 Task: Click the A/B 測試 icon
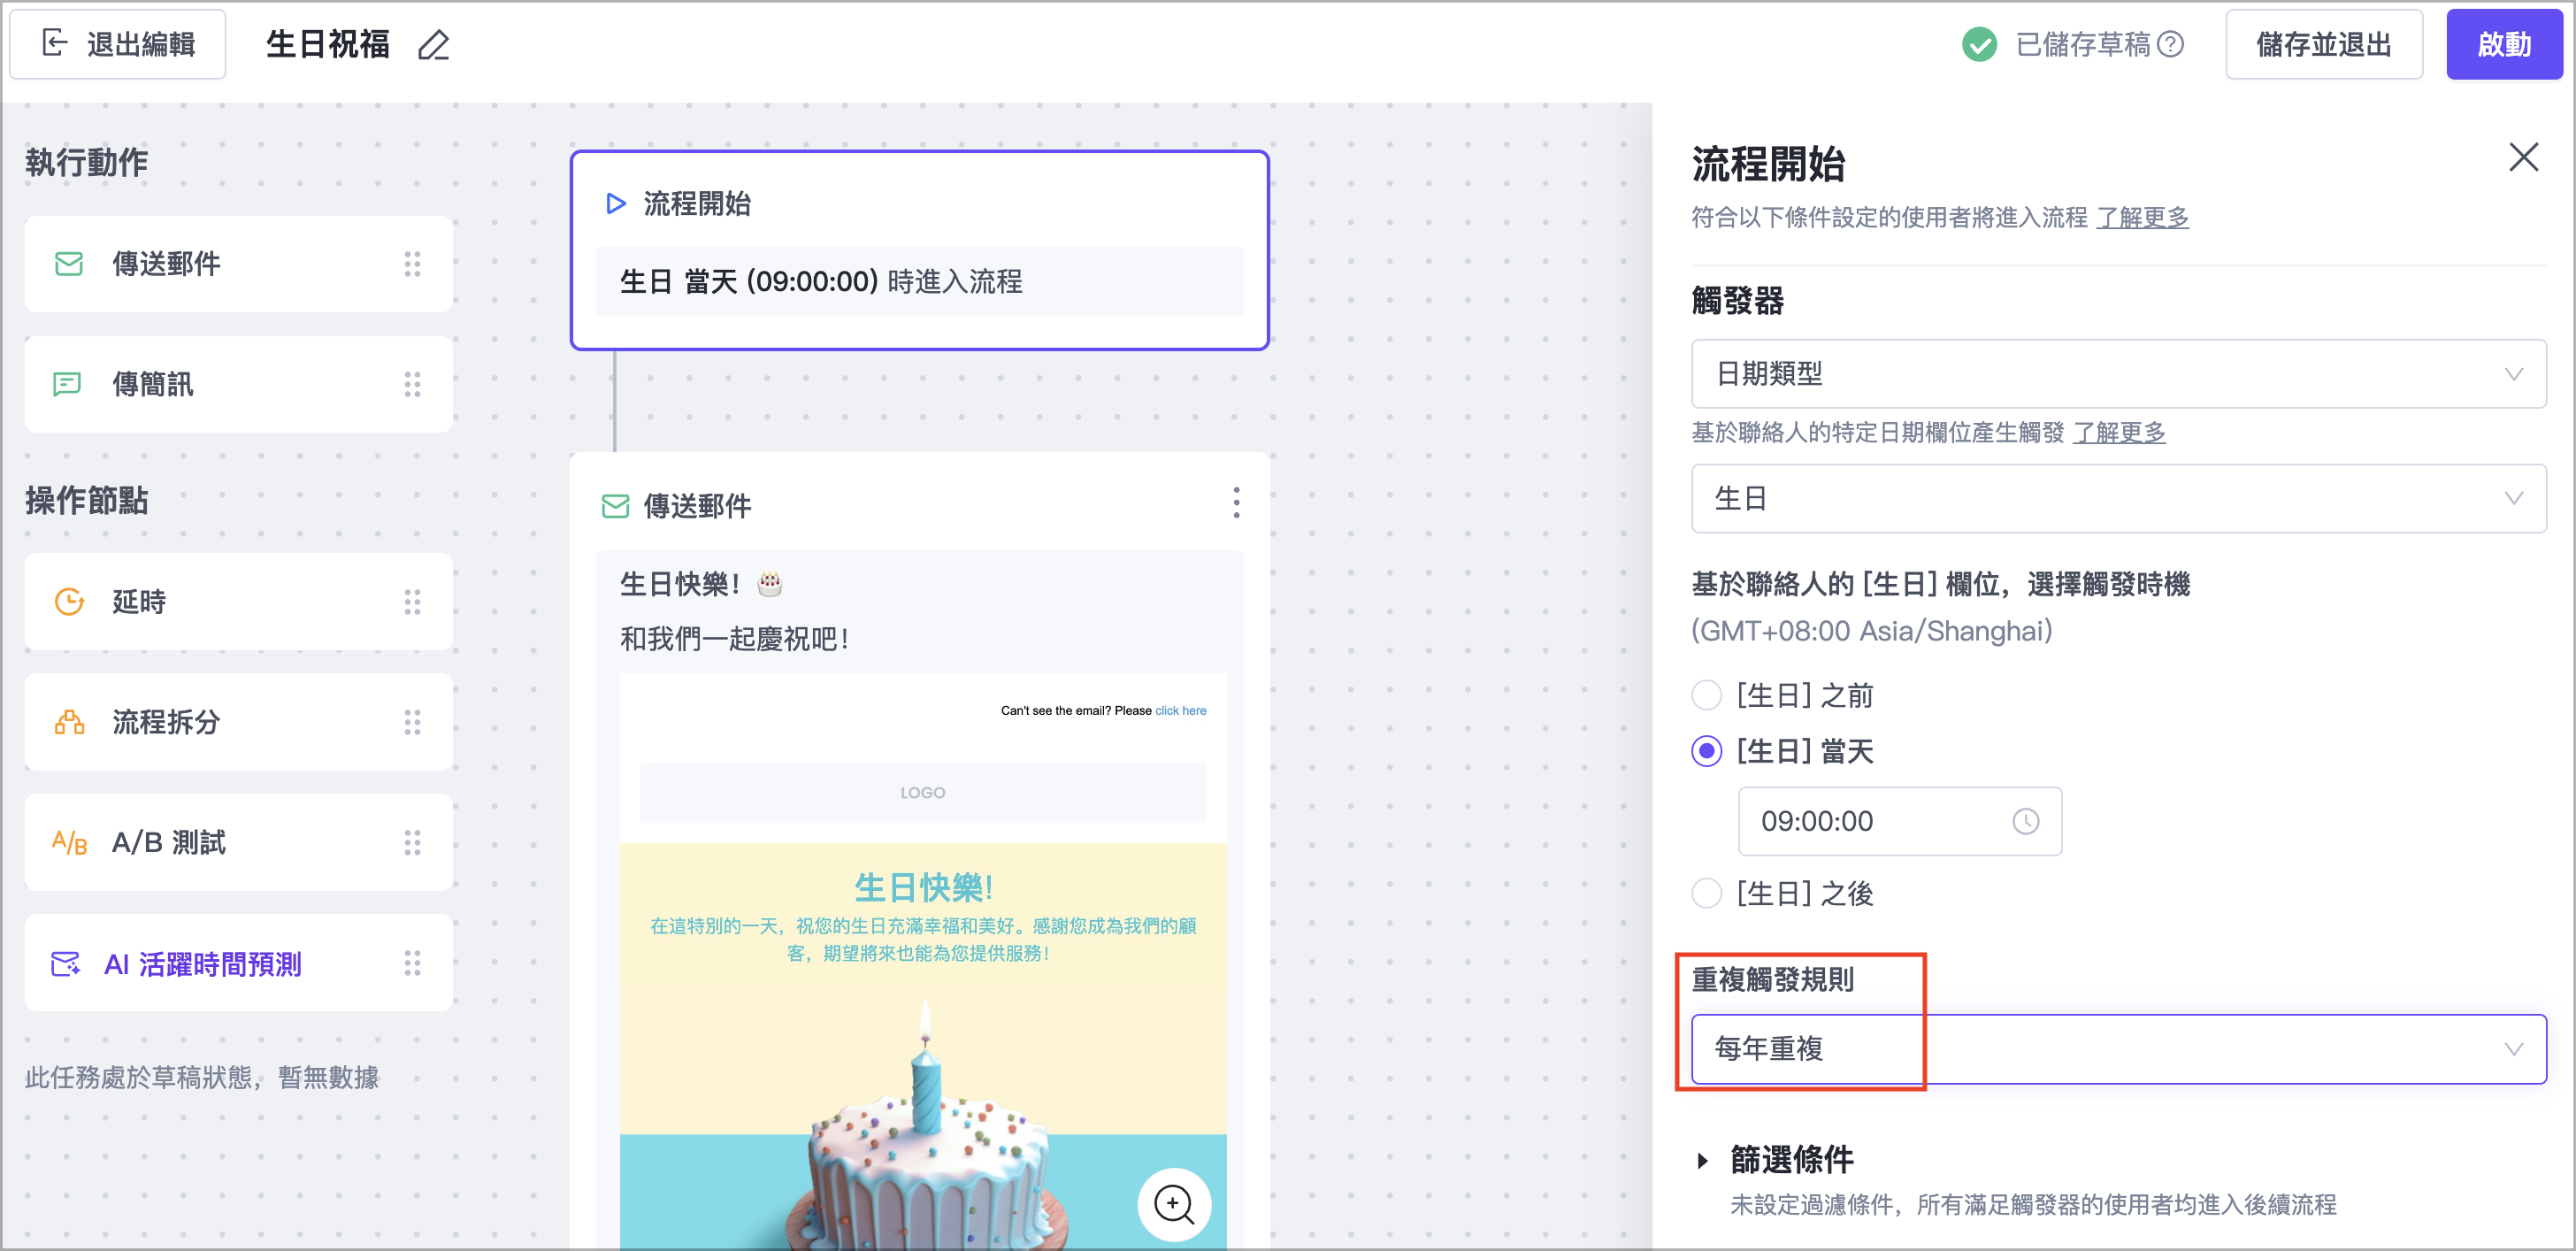pos(69,842)
